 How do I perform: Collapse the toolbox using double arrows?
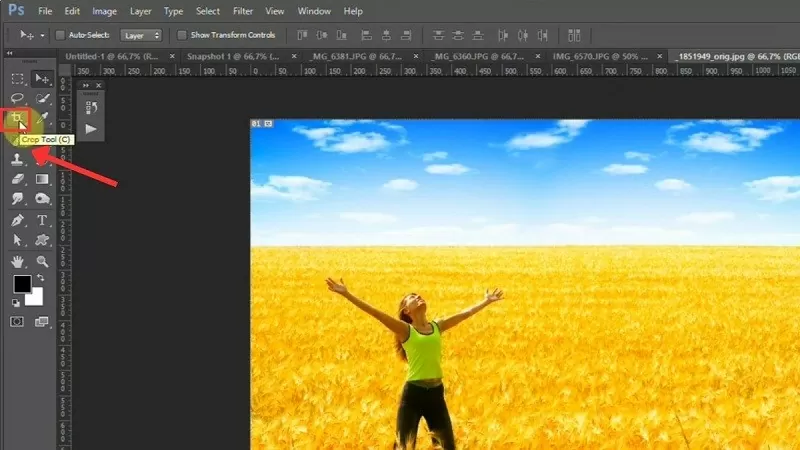click(10, 53)
